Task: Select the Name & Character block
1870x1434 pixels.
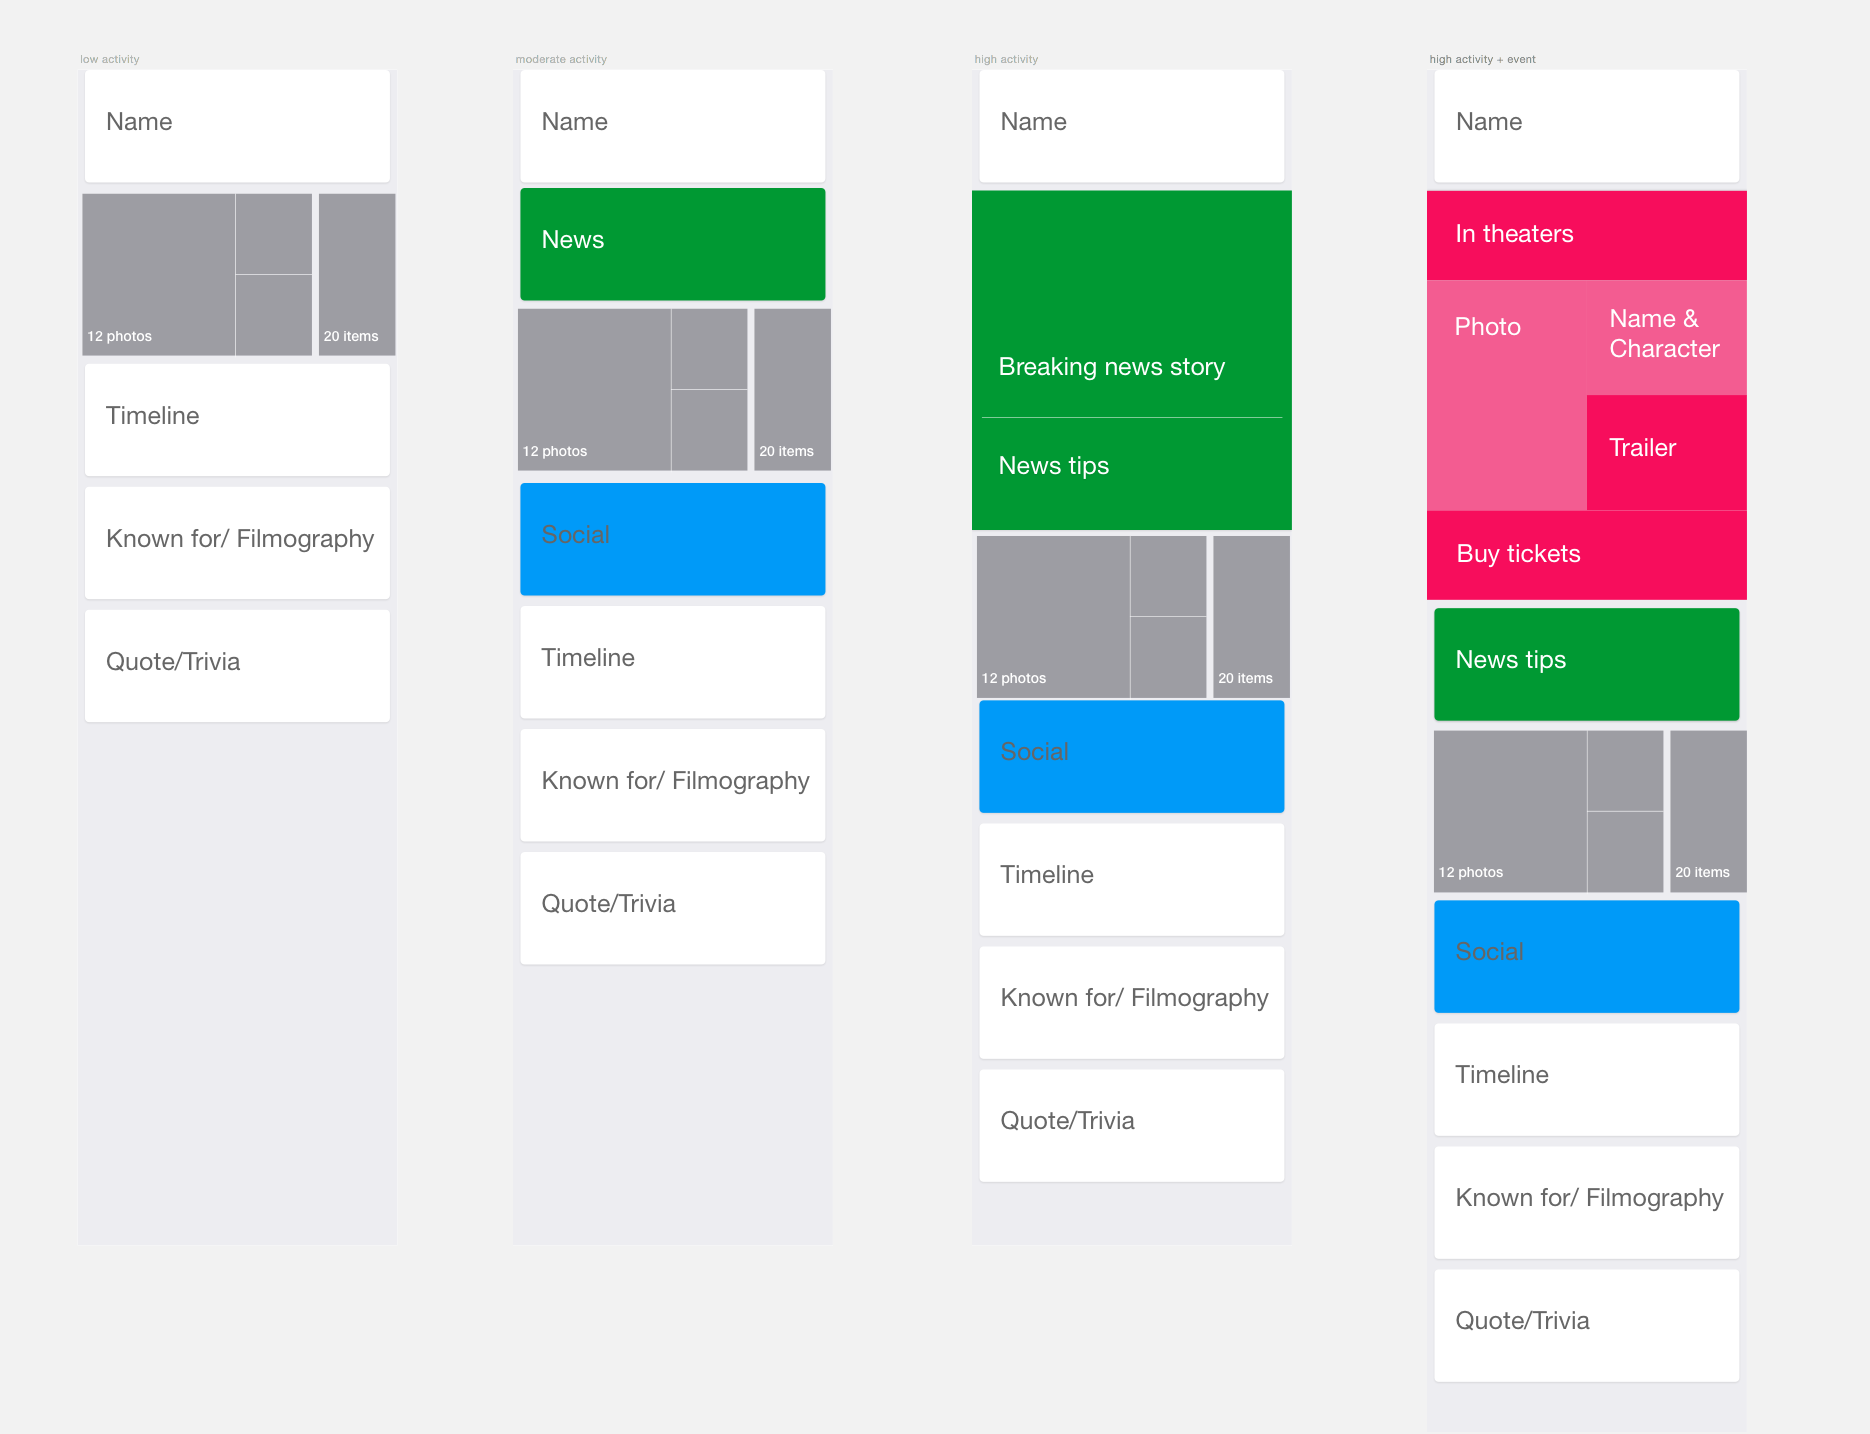Action: point(1667,337)
